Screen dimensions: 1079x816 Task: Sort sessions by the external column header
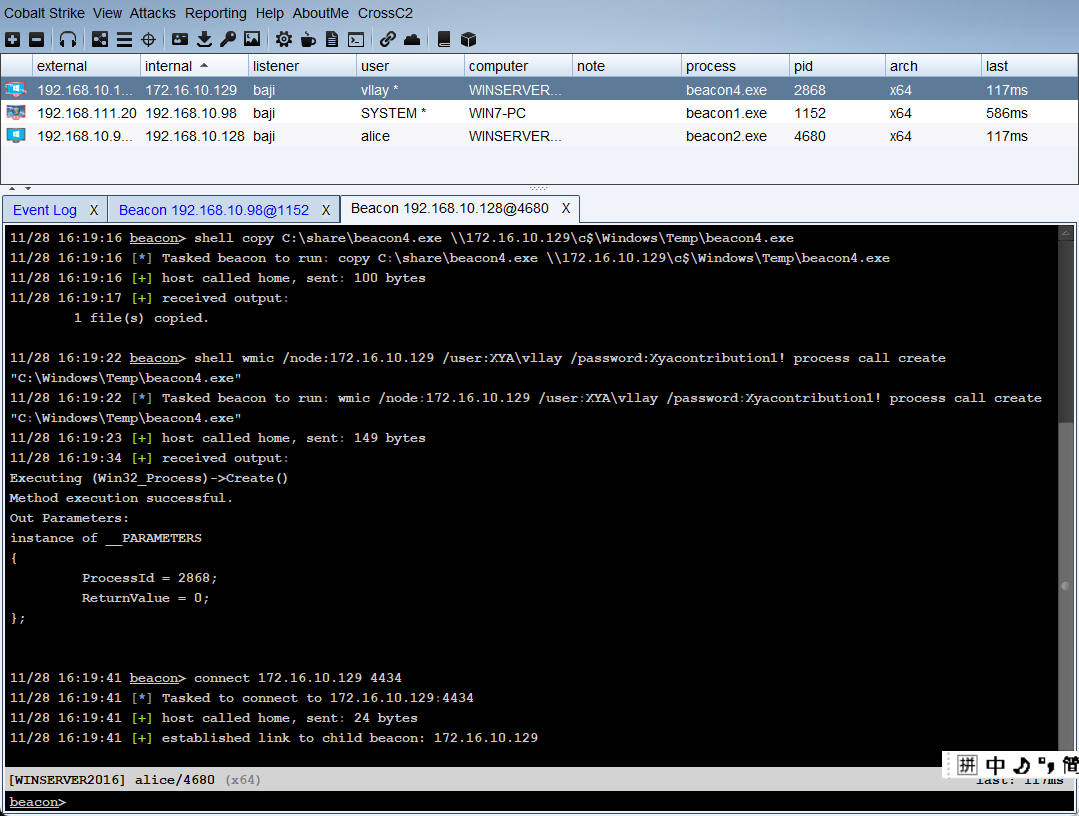click(x=86, y=66)
